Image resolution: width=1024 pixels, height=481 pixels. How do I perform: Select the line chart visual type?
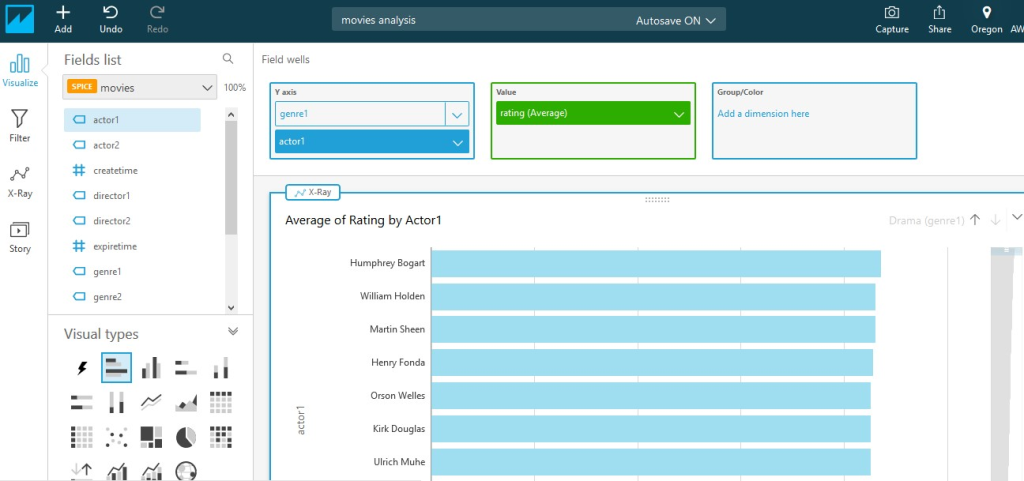click(x=151, y=402)
